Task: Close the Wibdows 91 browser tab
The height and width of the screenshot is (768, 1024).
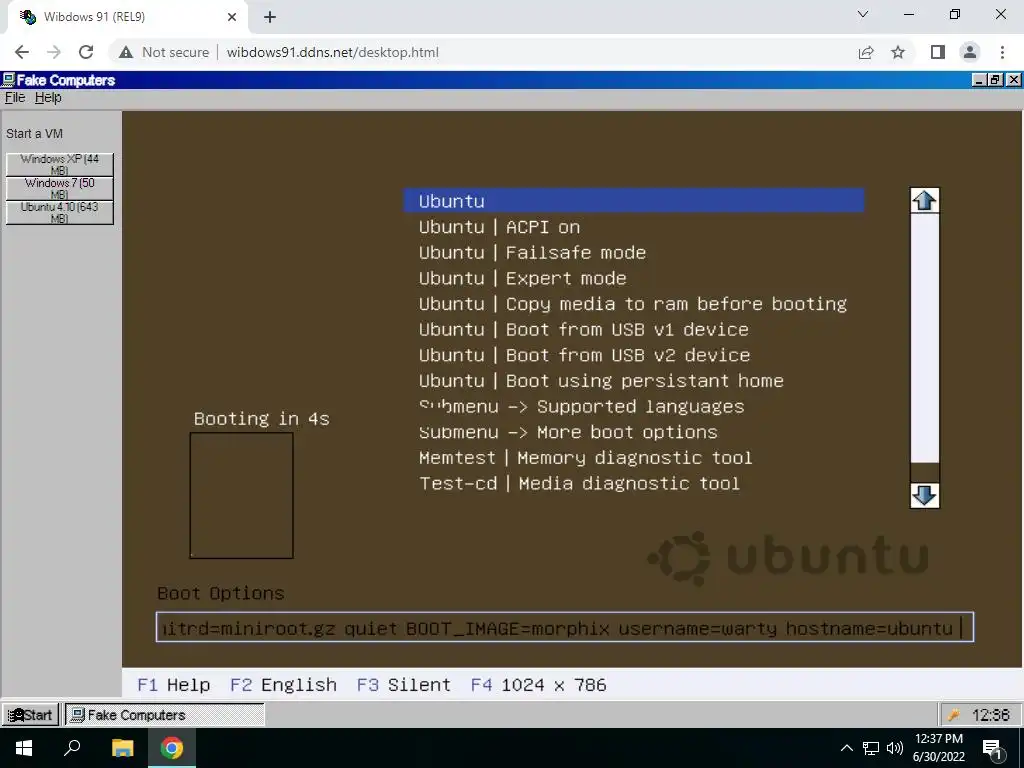Action: coord(232,17)
